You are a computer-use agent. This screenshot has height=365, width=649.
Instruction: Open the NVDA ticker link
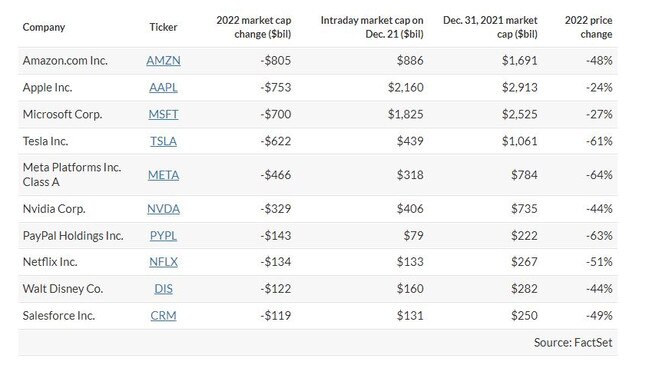pos(163,209)
